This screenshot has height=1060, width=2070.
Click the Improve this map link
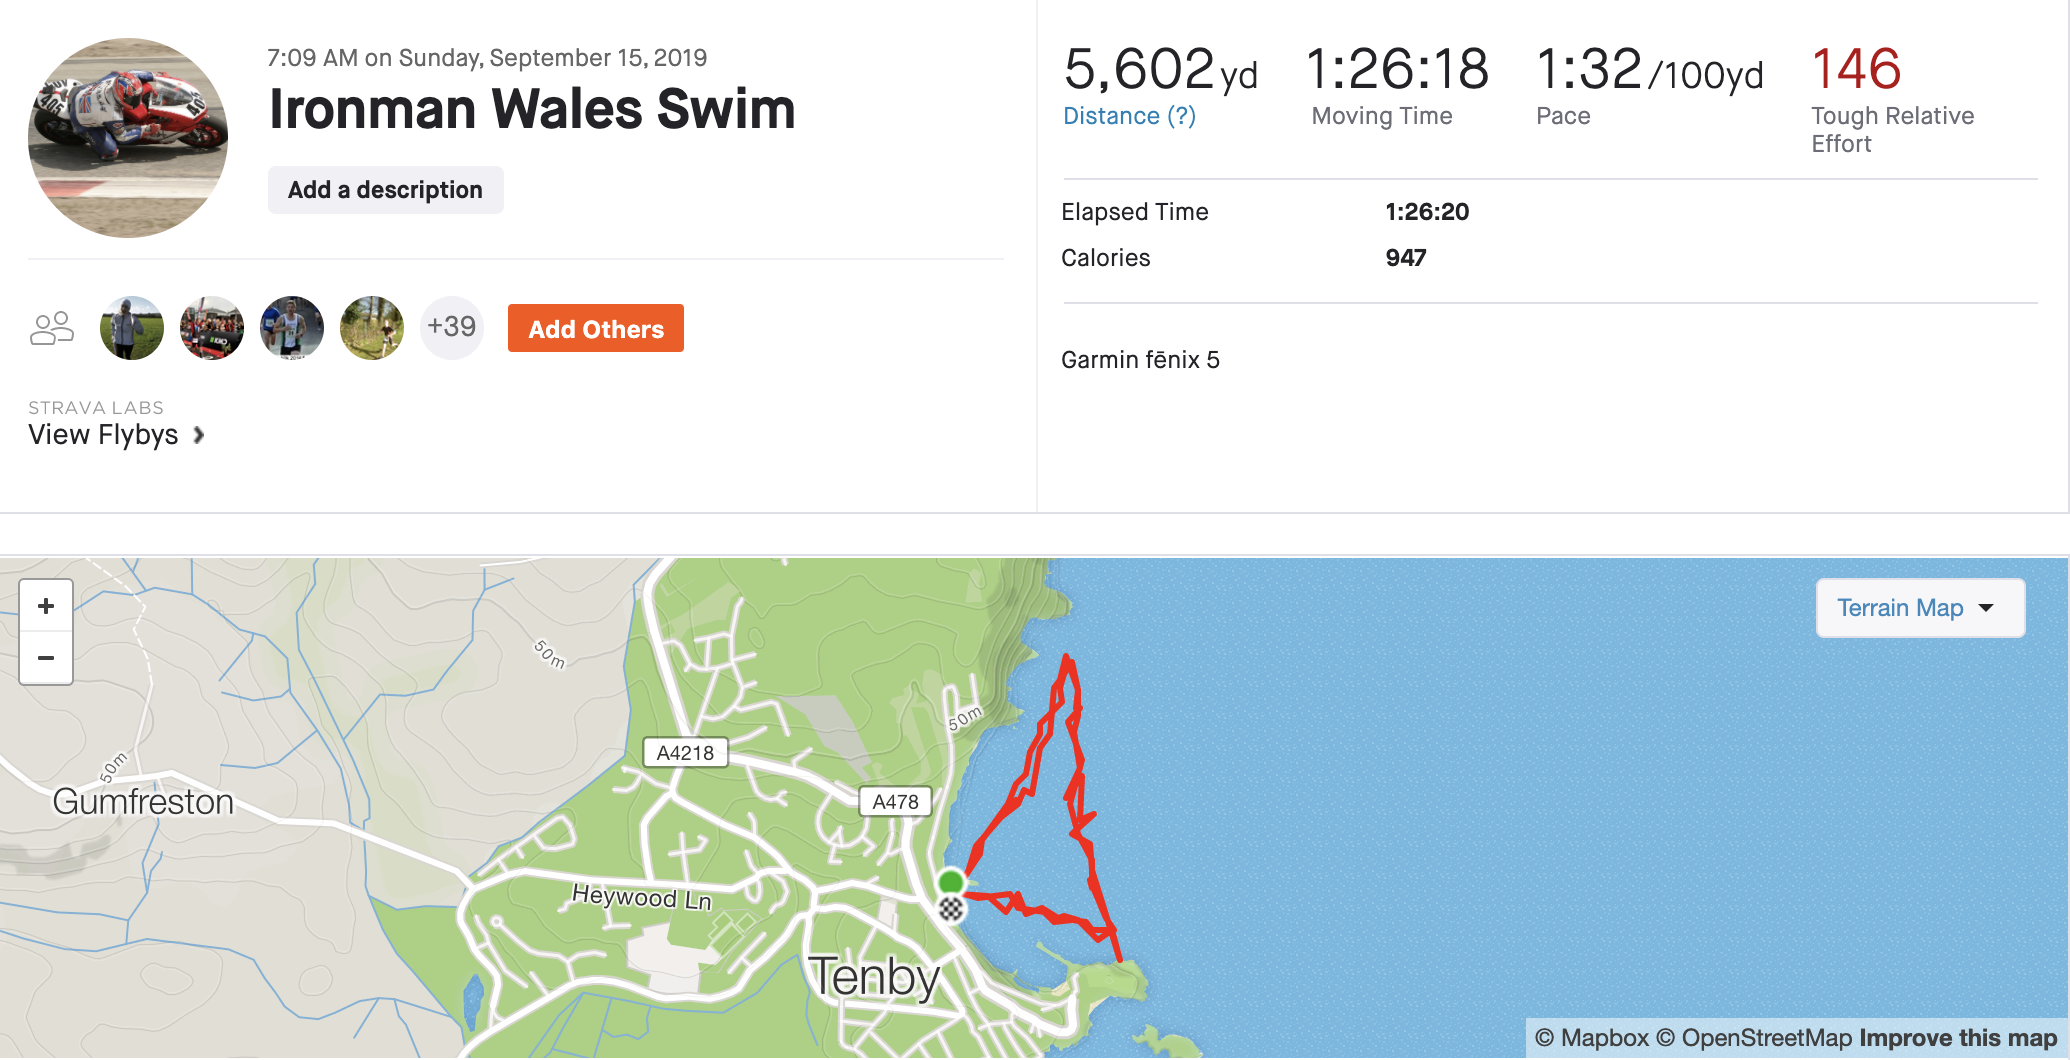[1957, 1038]
